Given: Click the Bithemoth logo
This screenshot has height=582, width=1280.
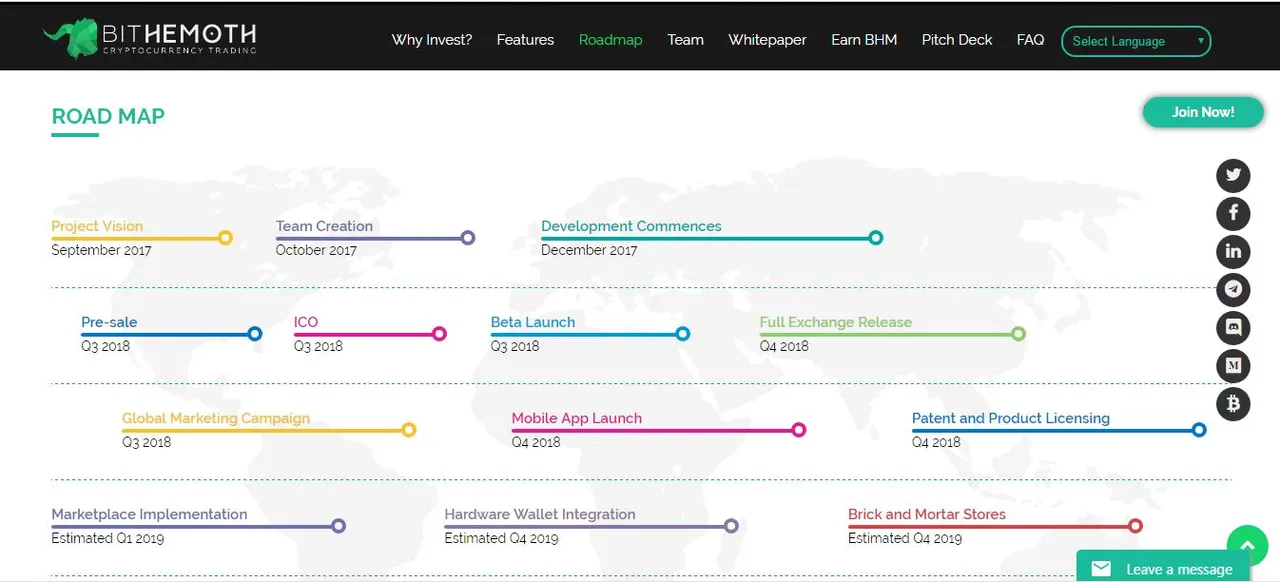Looking at the screenshot, I should (150, 39).
